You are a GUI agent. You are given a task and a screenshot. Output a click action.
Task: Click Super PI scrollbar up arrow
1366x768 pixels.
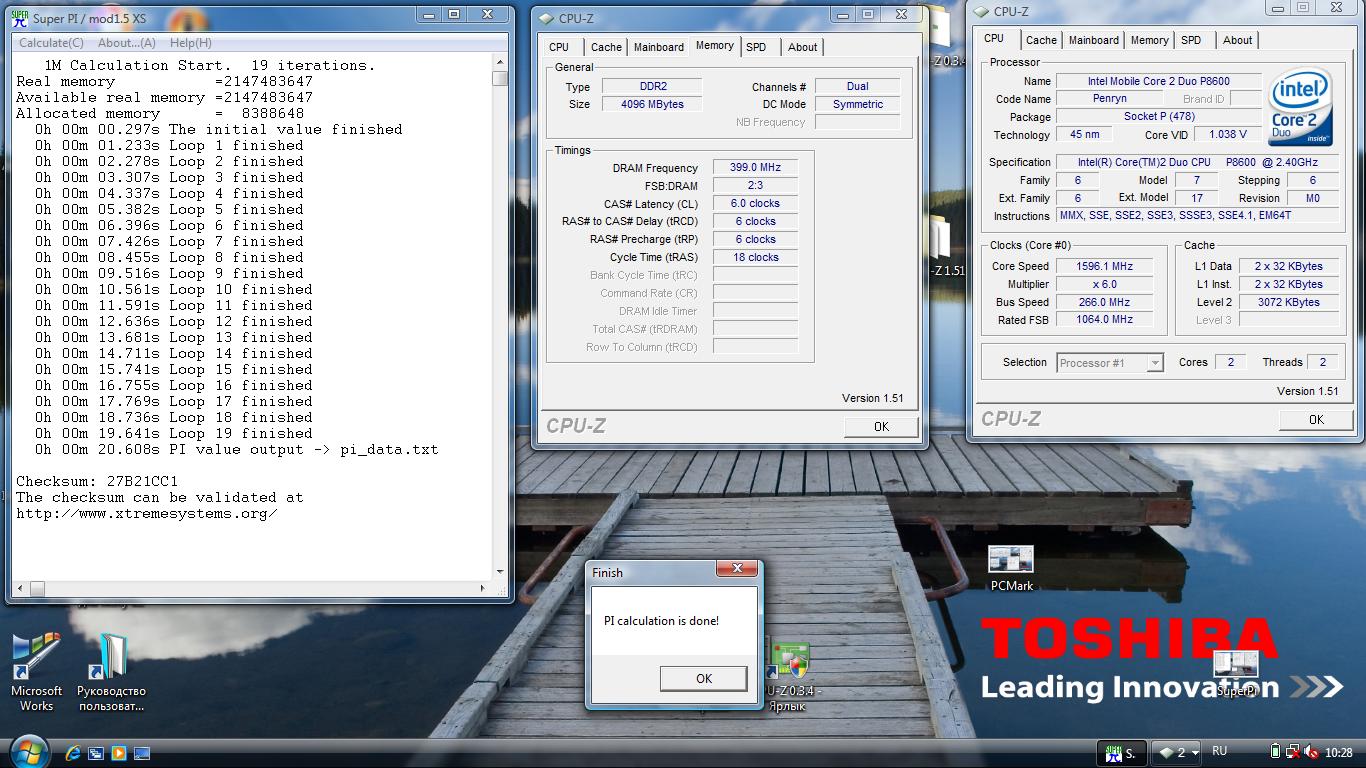coord(500,62)
